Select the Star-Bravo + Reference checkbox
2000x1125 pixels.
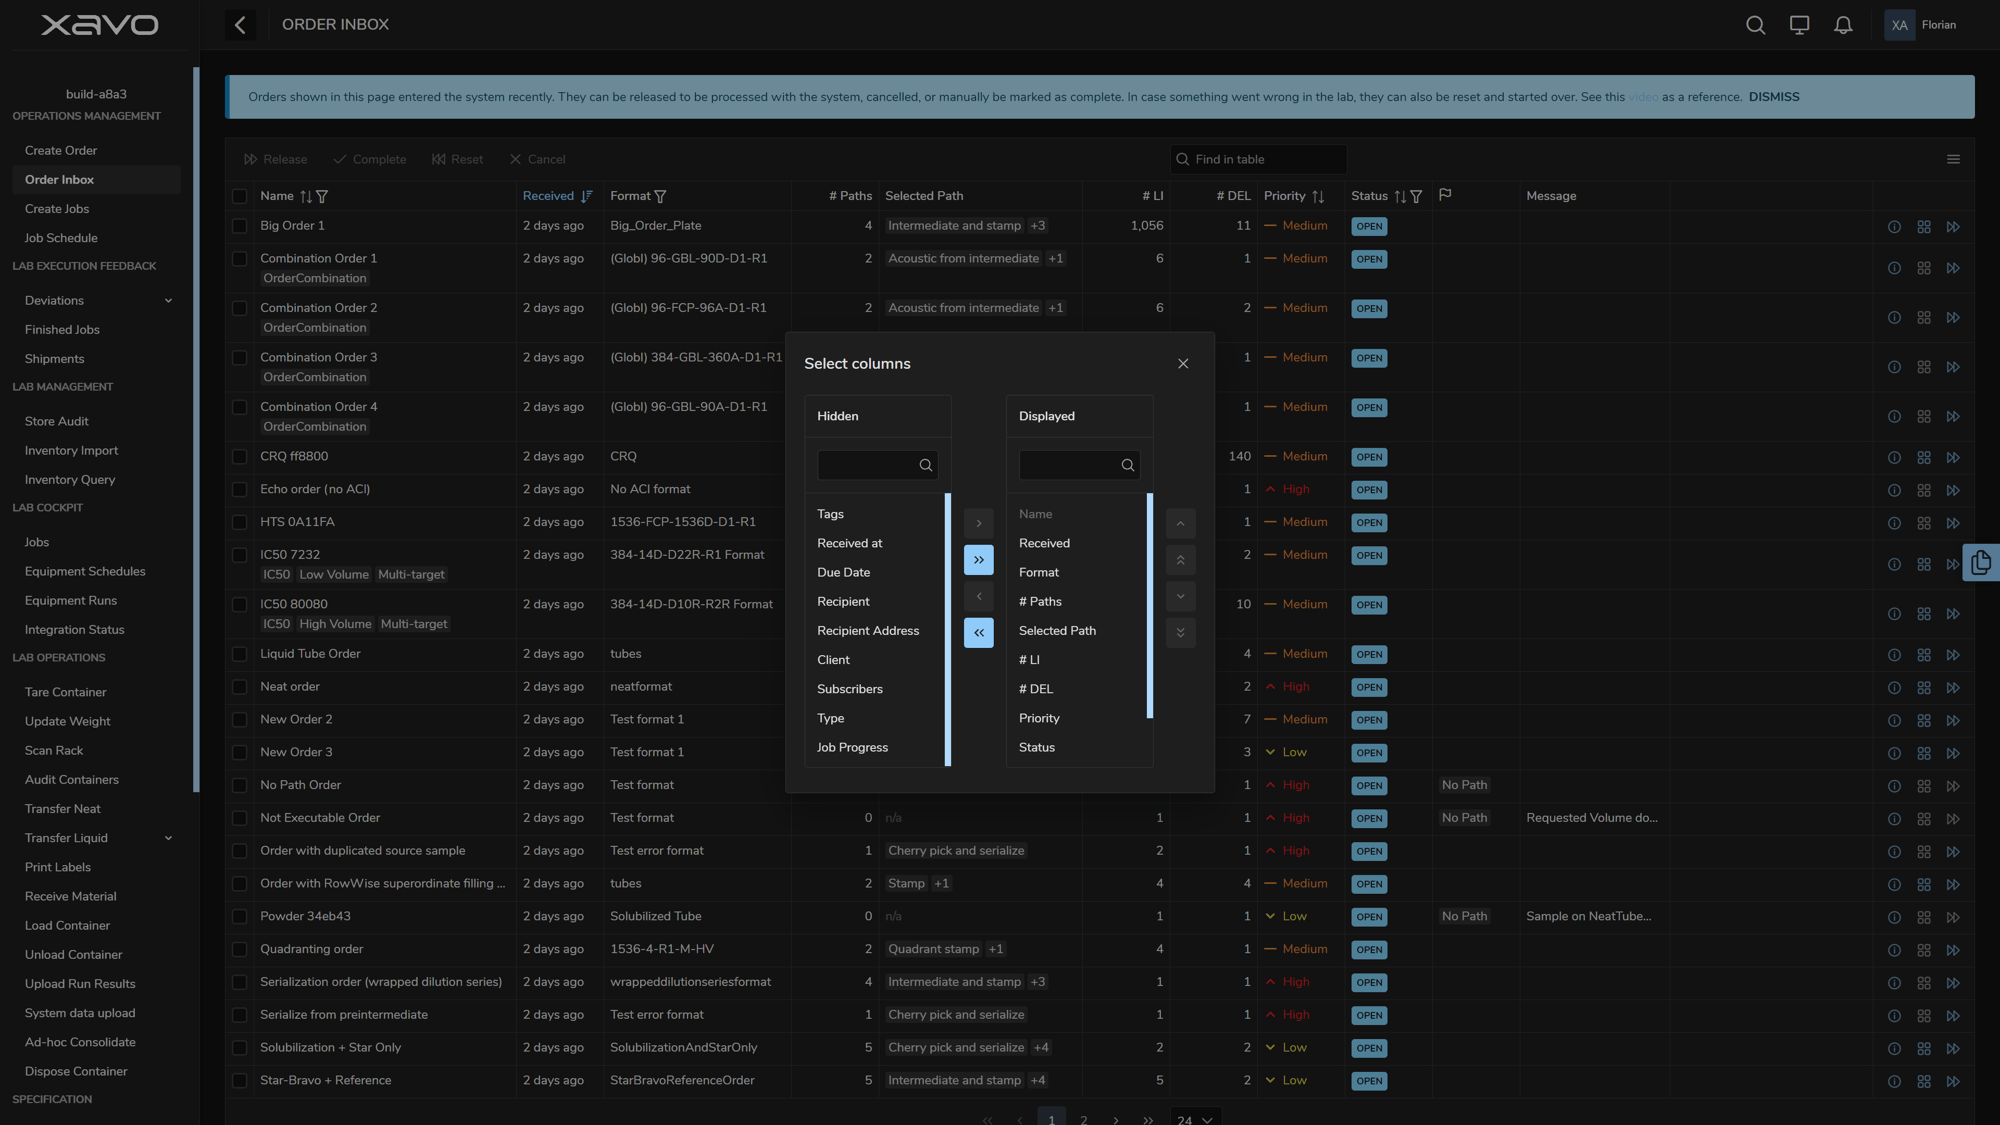tap(240, 1081)
